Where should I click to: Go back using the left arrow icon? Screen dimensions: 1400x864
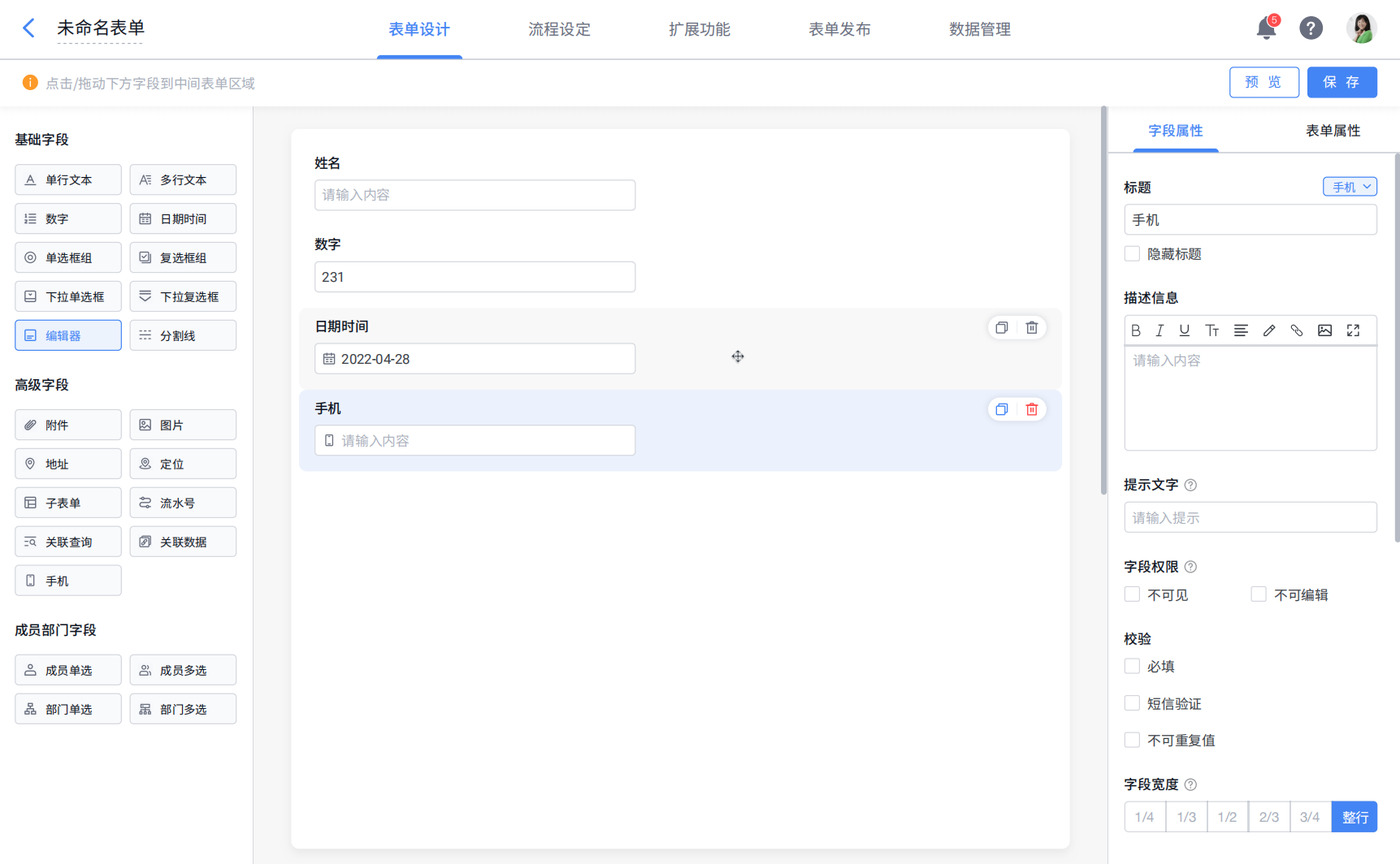(x=29, y=28)
